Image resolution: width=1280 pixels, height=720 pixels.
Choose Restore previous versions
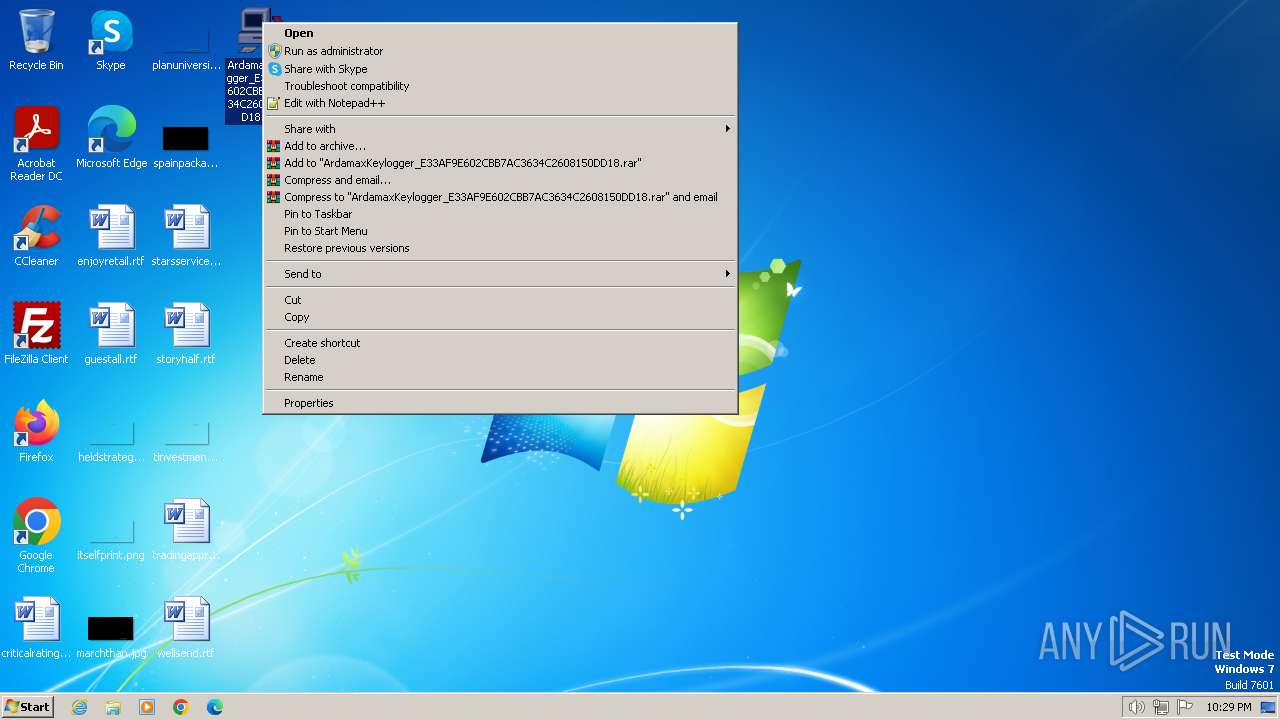[500, 248]
